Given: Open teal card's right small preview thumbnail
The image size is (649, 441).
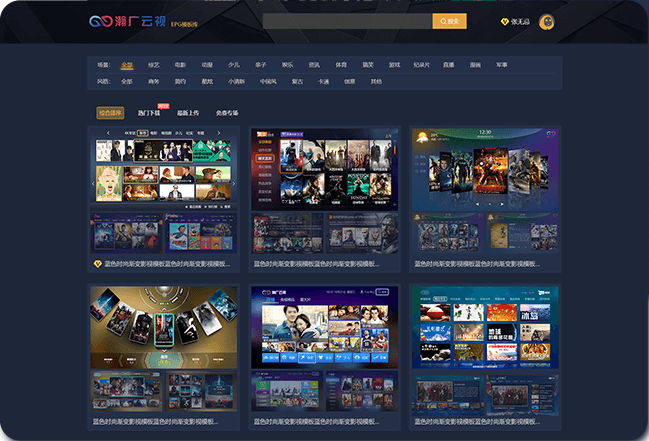Looking at the screenshot, I should point(523,395).
